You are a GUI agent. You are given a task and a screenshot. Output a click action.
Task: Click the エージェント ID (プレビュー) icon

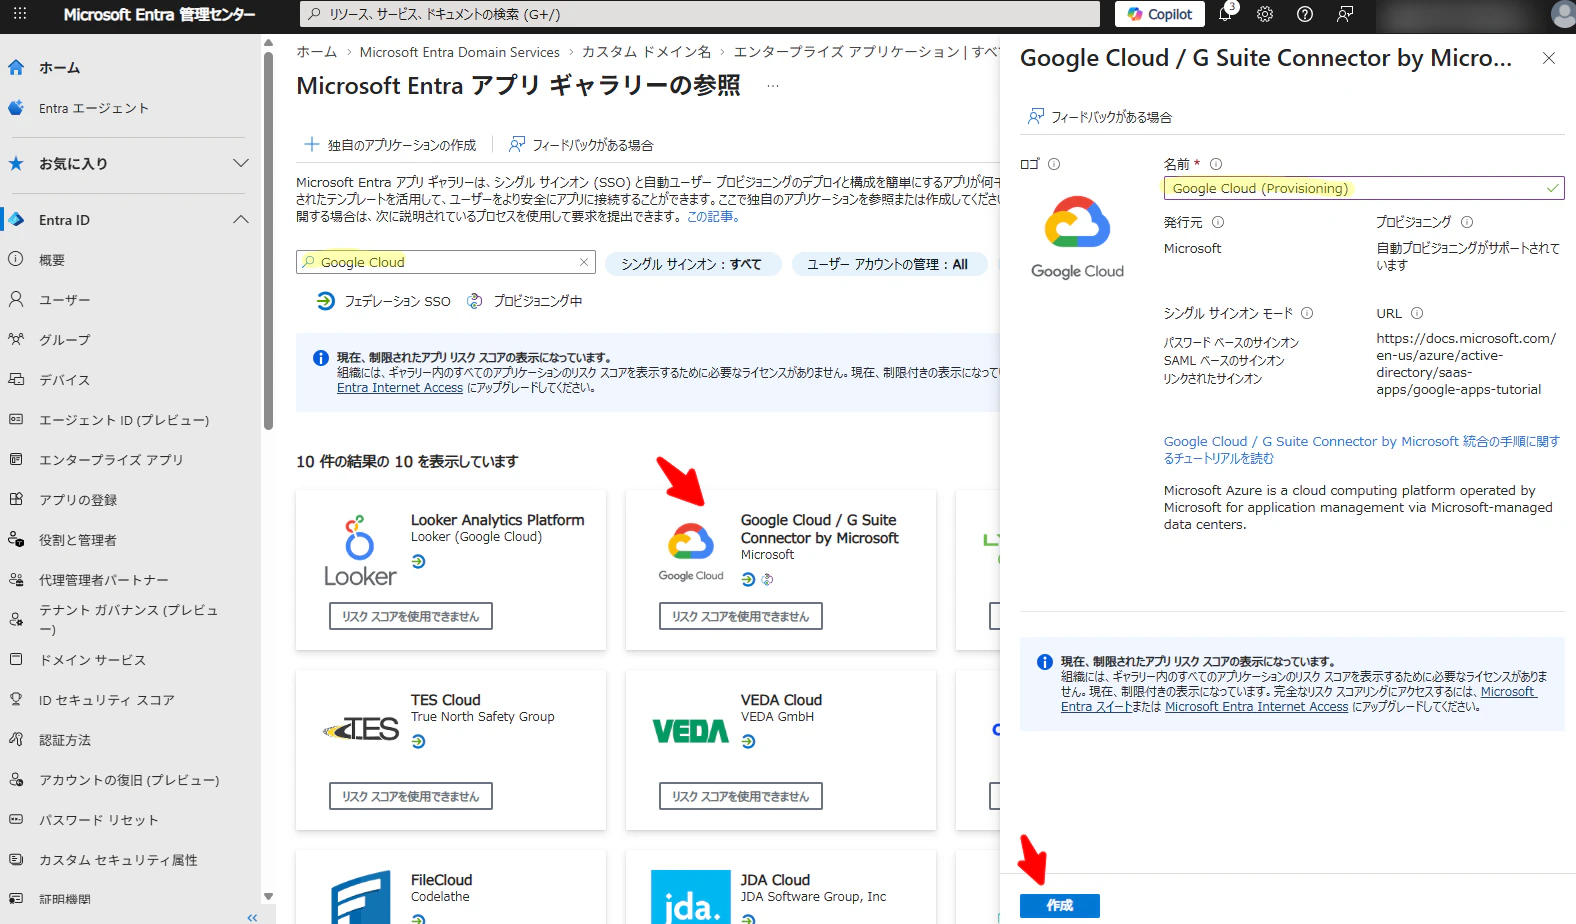16,420
